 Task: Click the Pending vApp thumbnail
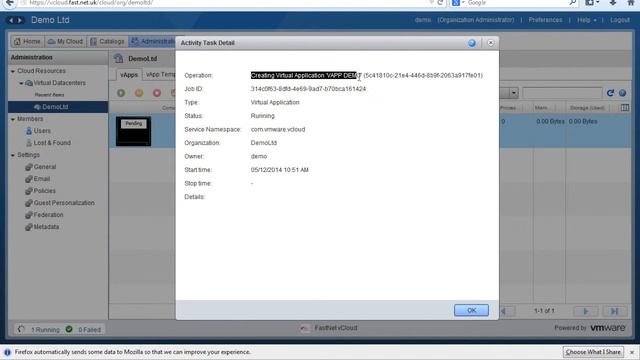pyautogui.click(x=133, y=131)
